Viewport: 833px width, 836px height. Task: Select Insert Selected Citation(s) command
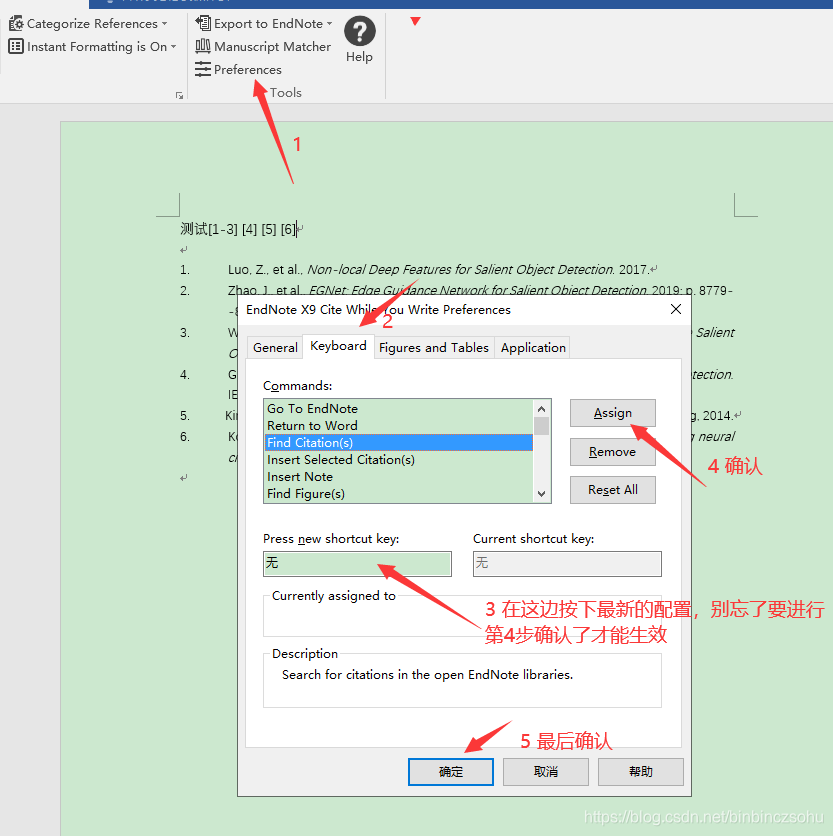398,460
